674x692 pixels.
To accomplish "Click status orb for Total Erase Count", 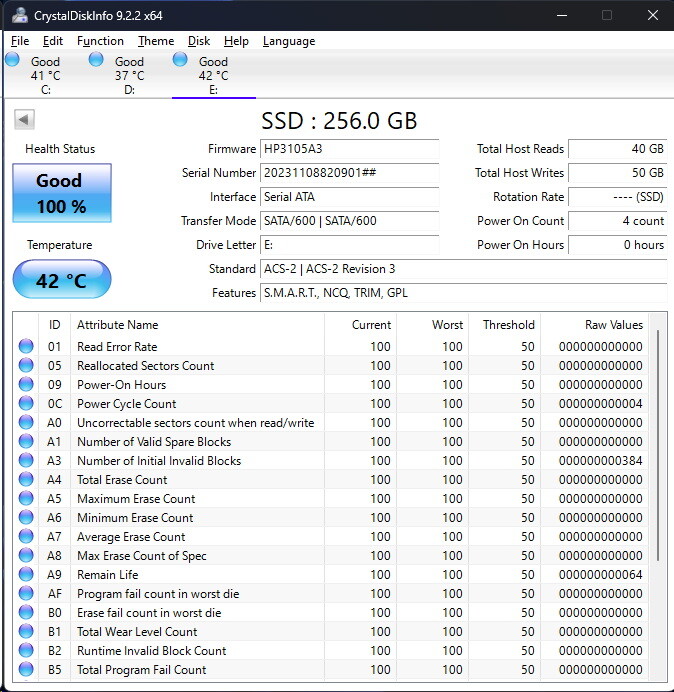I will (26, 480).
